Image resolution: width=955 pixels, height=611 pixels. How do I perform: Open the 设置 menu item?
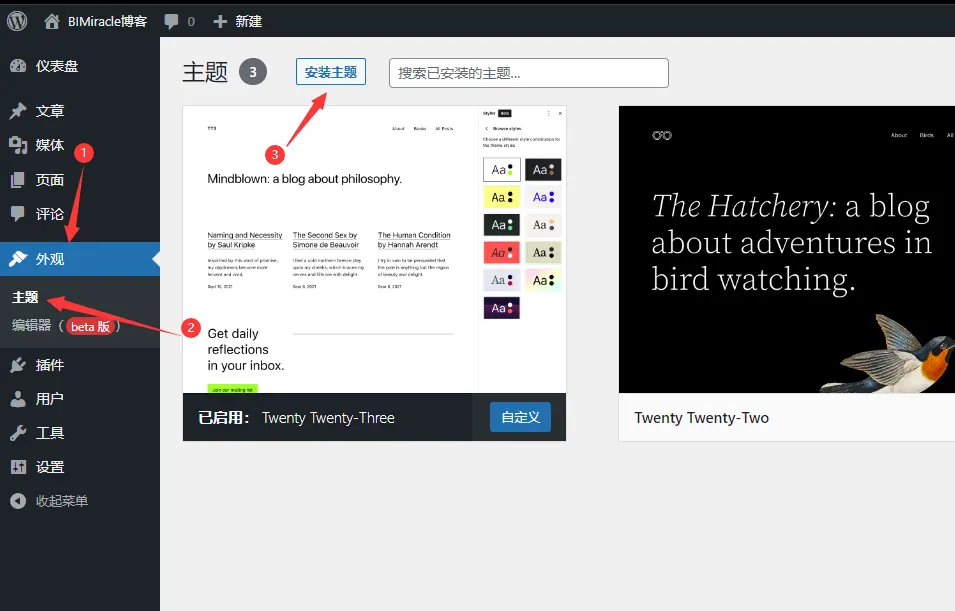tap(80, 467)
